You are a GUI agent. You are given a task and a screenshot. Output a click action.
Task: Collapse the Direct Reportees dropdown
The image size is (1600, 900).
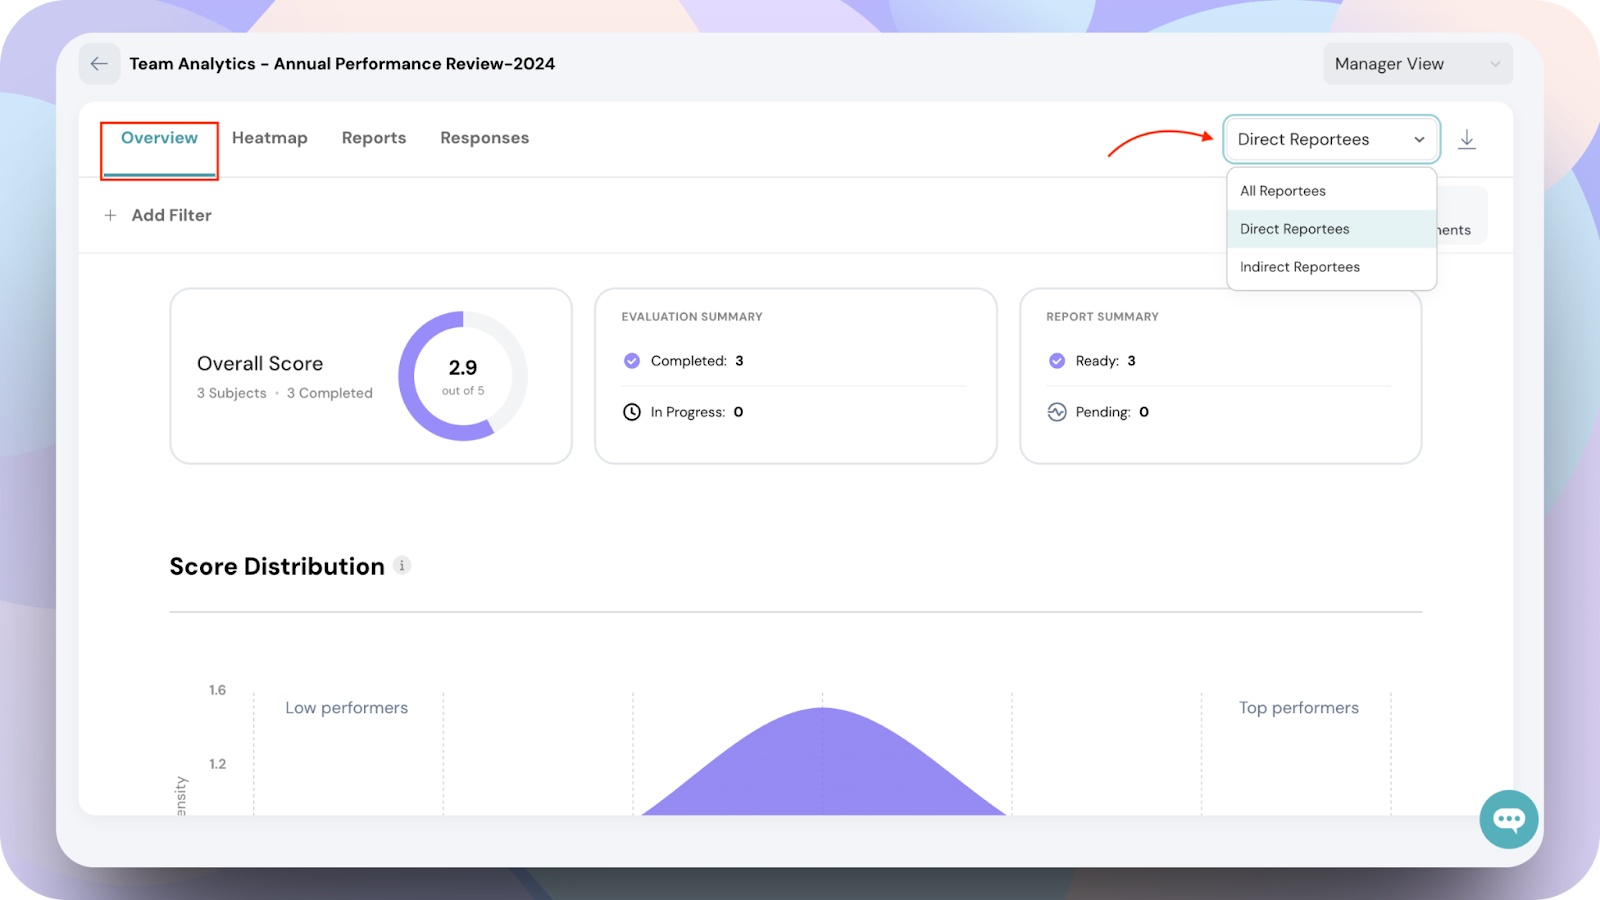1331,139
